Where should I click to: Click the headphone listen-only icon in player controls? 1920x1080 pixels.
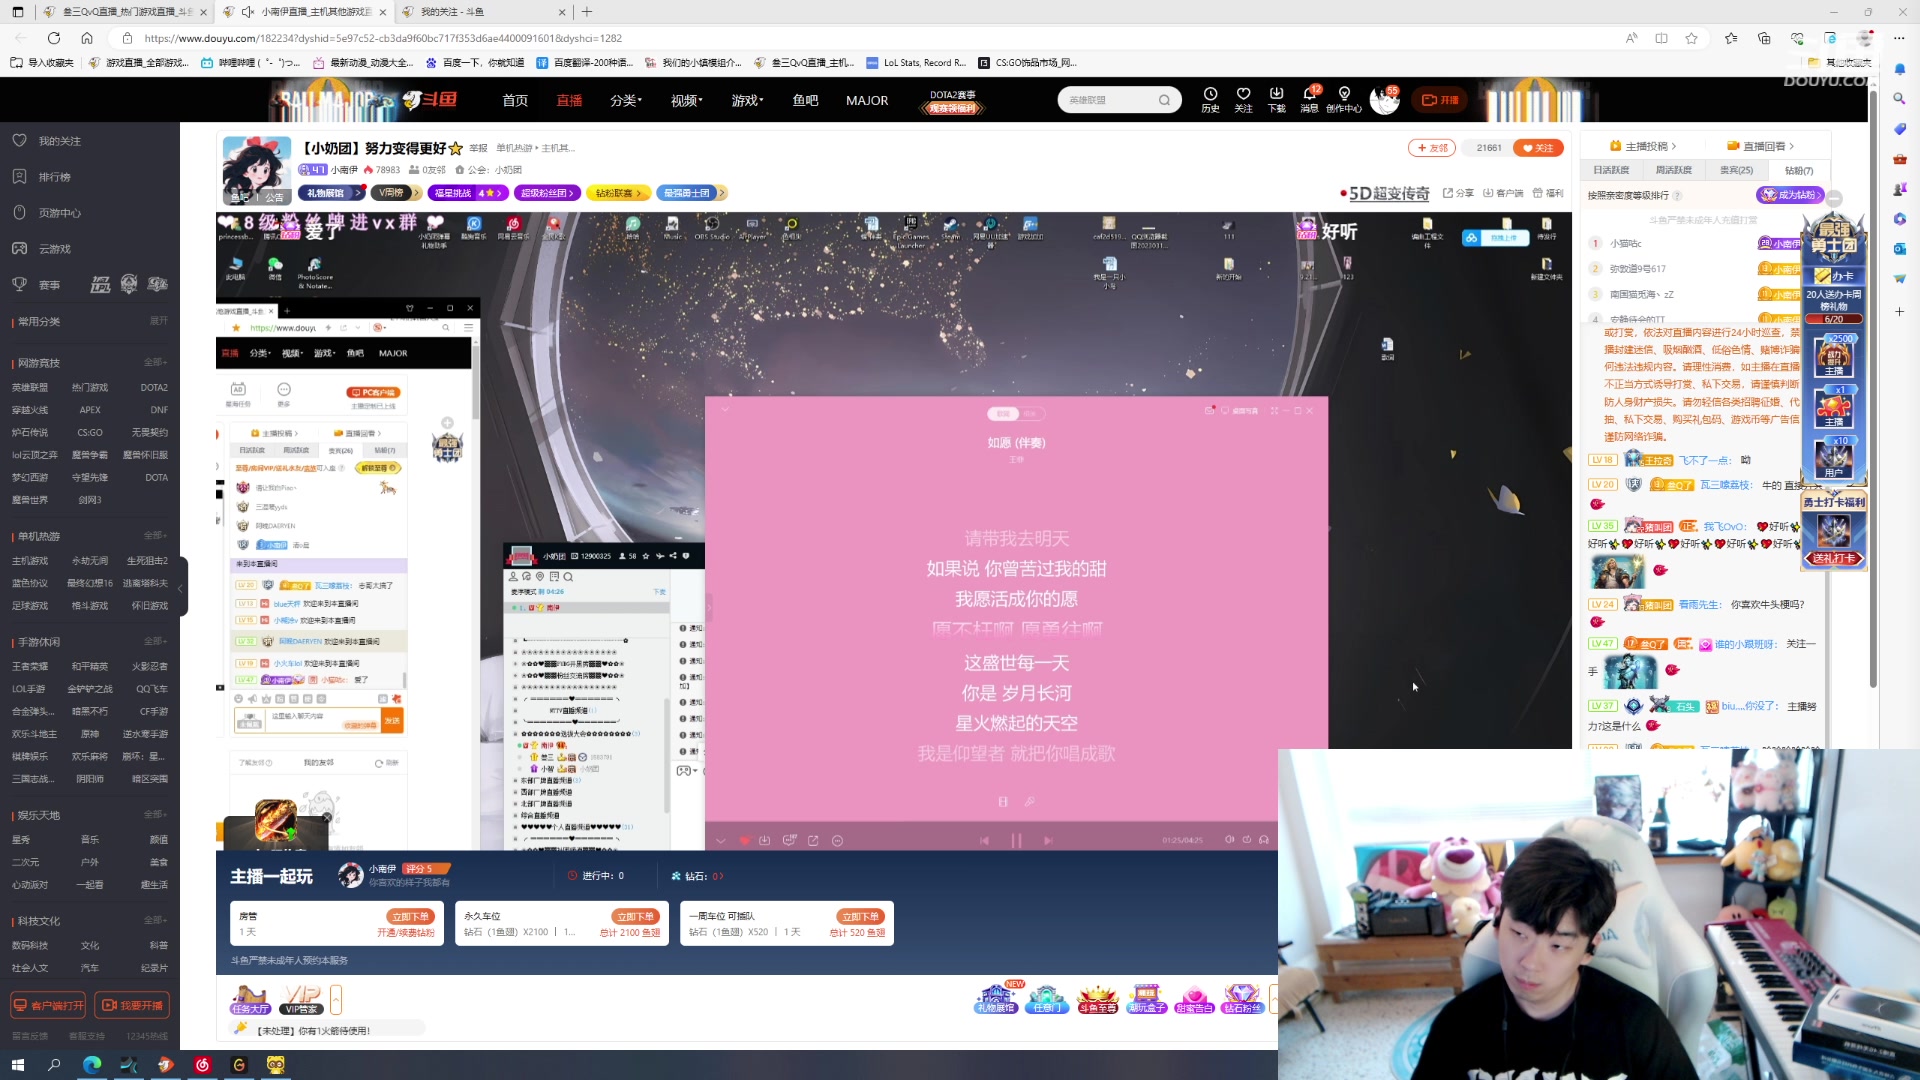[x=1264, y=840]
